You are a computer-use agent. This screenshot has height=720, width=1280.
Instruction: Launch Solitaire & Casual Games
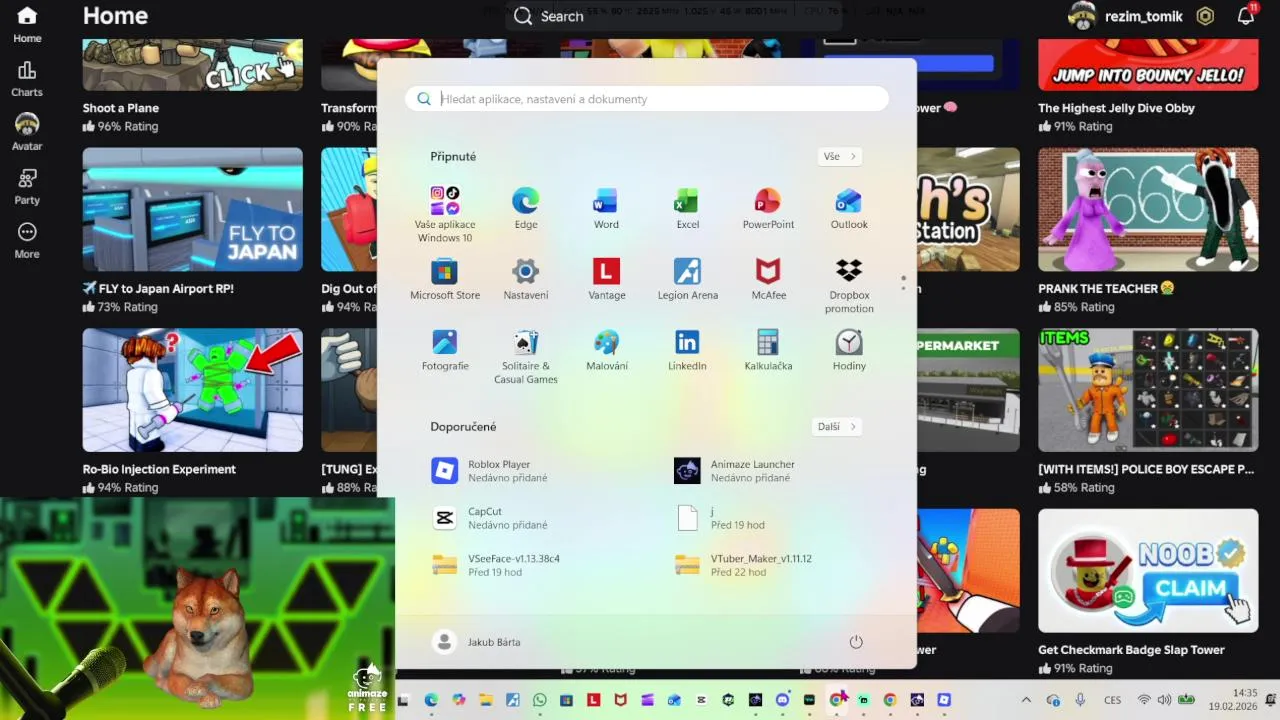click(526, 357)
